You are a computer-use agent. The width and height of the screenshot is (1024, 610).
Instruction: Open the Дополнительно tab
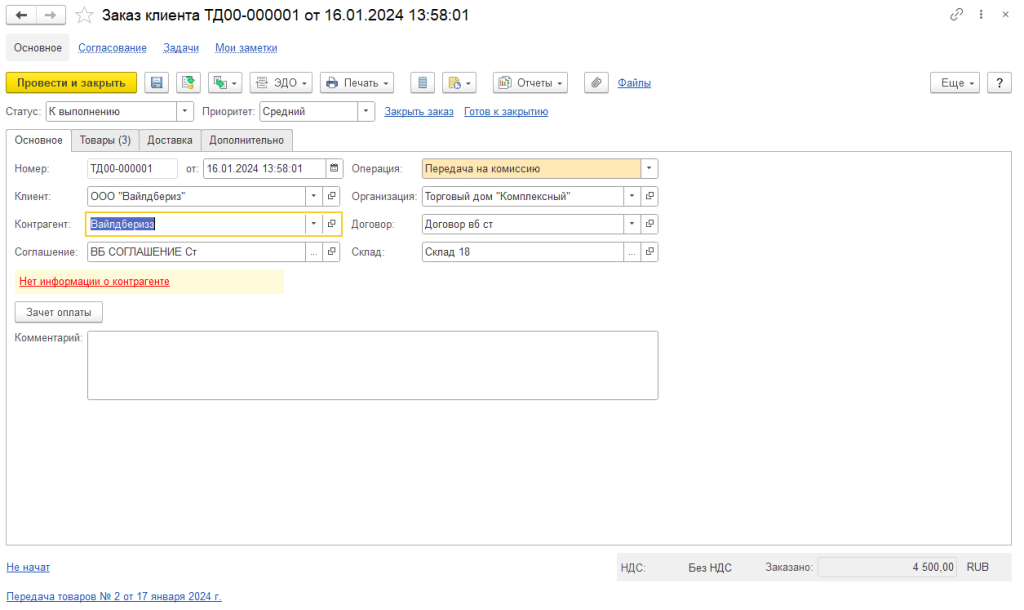(246, 140)
